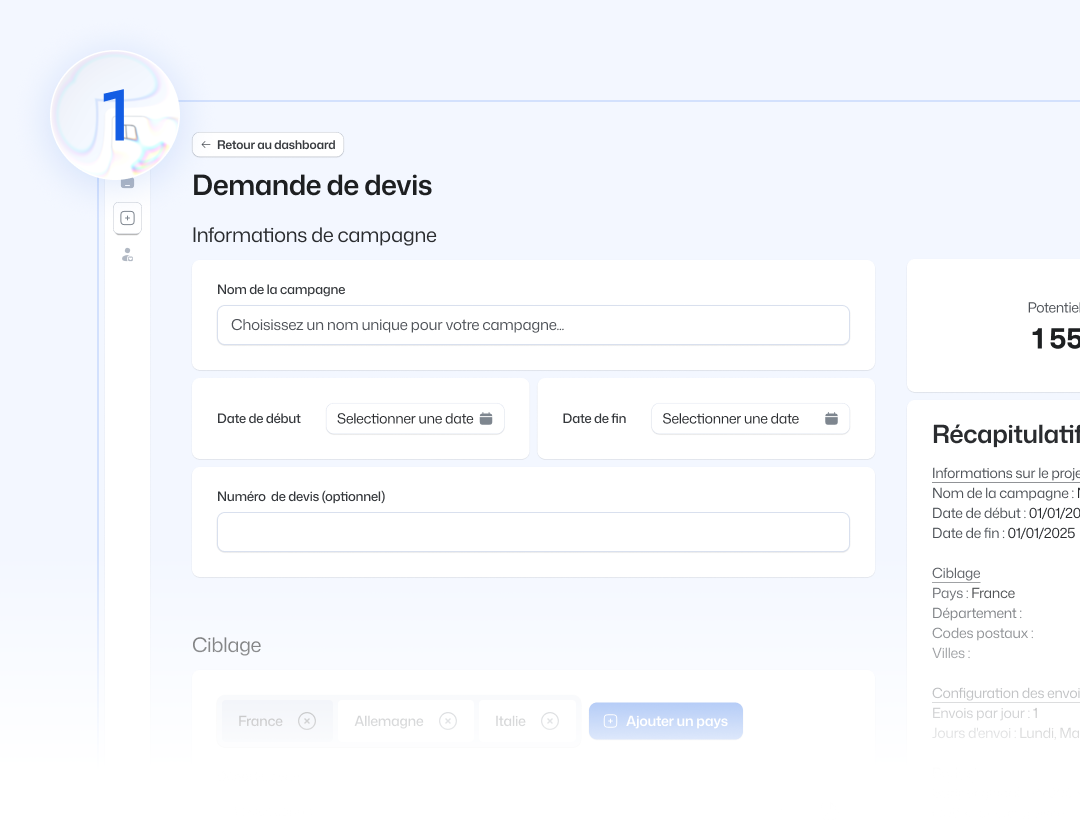Viewport: 1080px width, 840px height.
Task: Select the user profile icon at sidebar bottom
Action: click(127, 255)
